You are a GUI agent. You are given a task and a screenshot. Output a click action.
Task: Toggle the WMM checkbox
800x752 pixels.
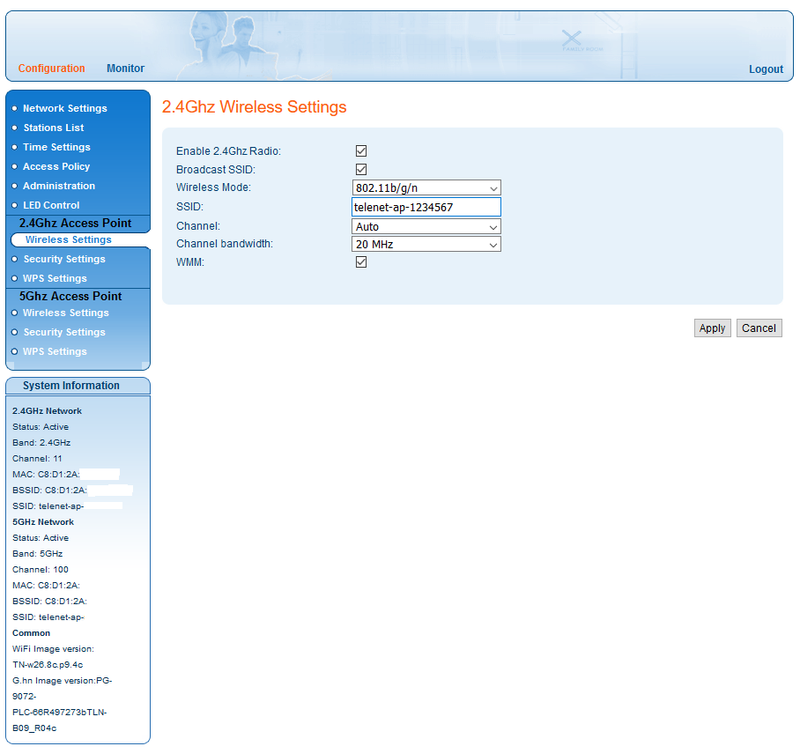tap(361, 262)
